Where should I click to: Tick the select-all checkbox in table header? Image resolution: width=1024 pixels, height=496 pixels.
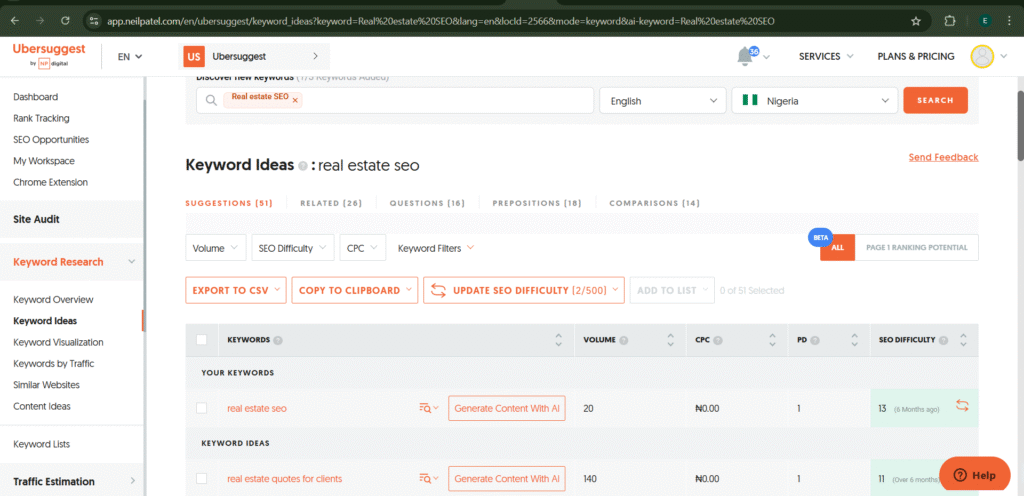coord(202,340)
